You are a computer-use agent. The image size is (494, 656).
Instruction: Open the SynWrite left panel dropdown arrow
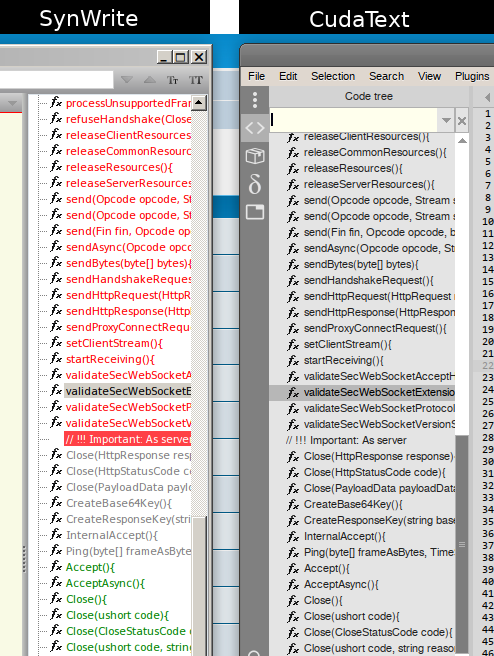coord(12,103)
